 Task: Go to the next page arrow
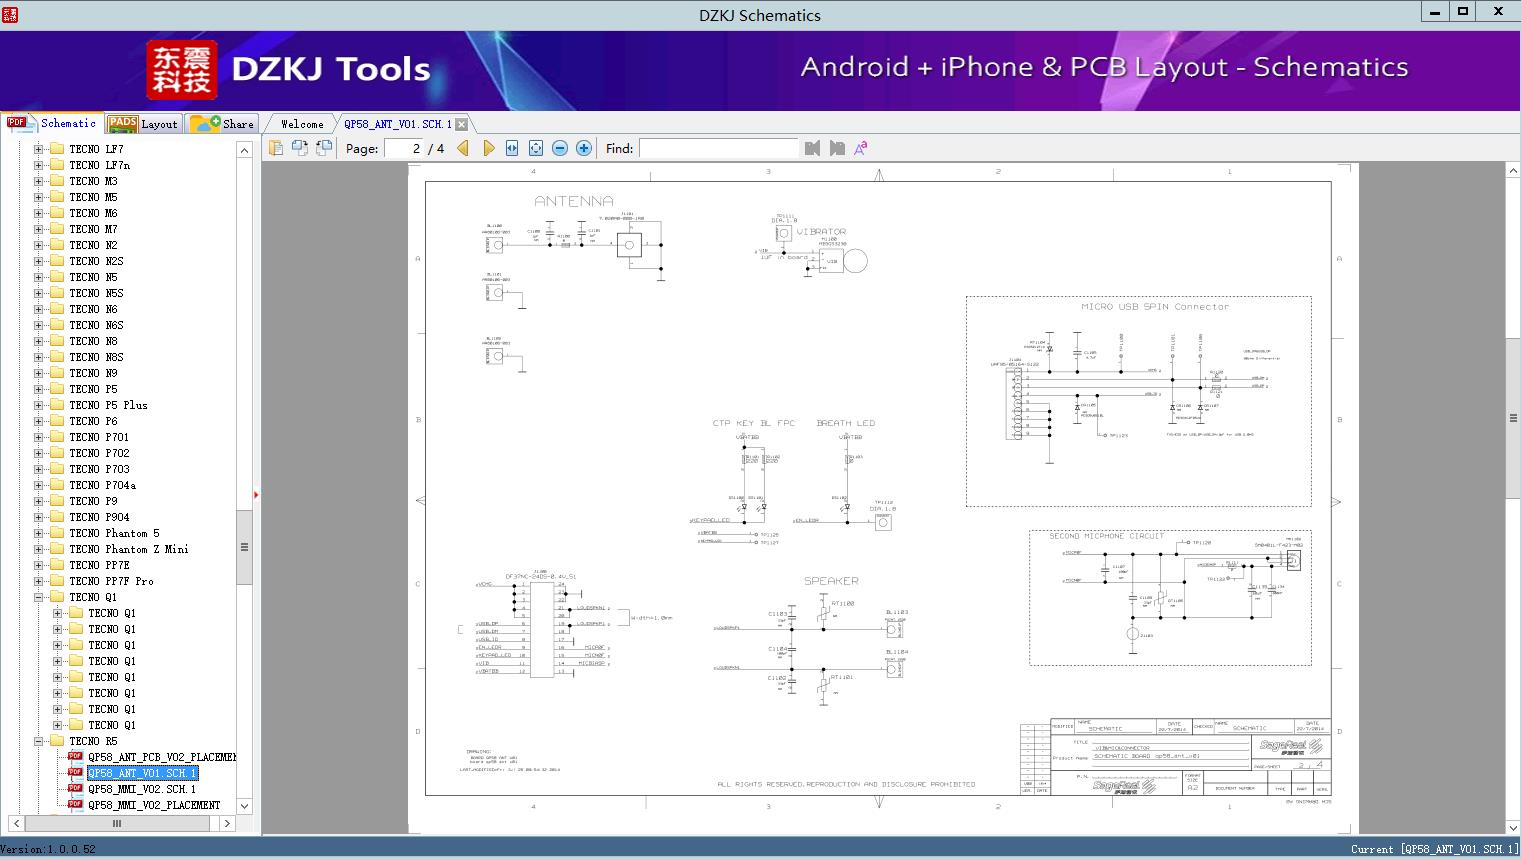point(488,148)
